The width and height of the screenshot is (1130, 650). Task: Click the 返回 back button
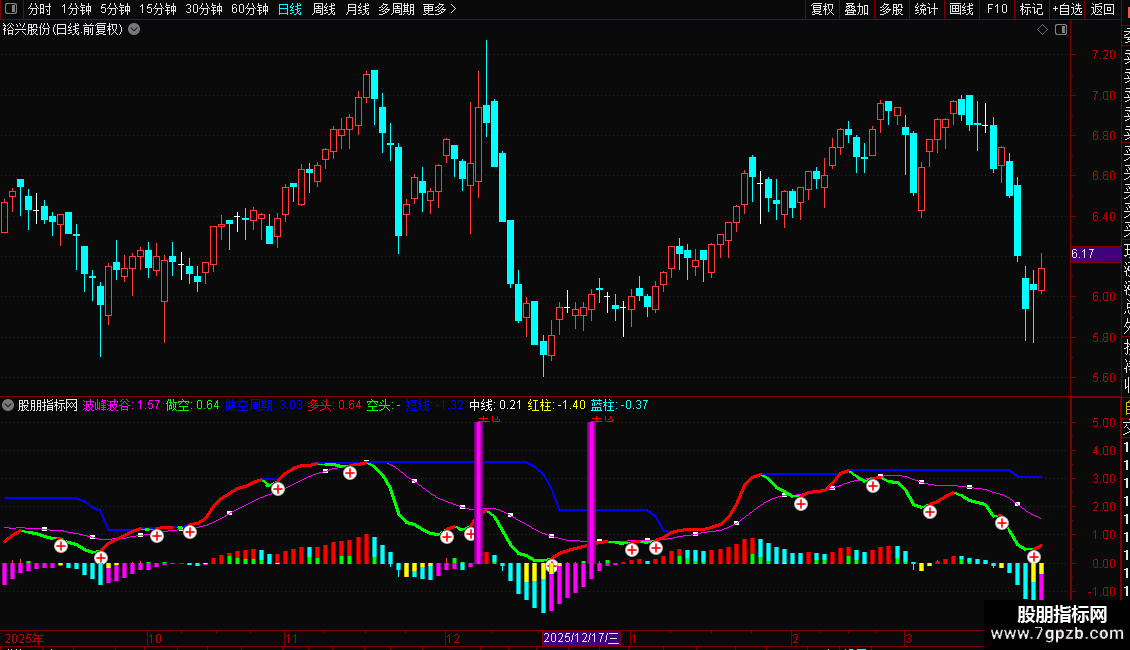(1103, 9)
